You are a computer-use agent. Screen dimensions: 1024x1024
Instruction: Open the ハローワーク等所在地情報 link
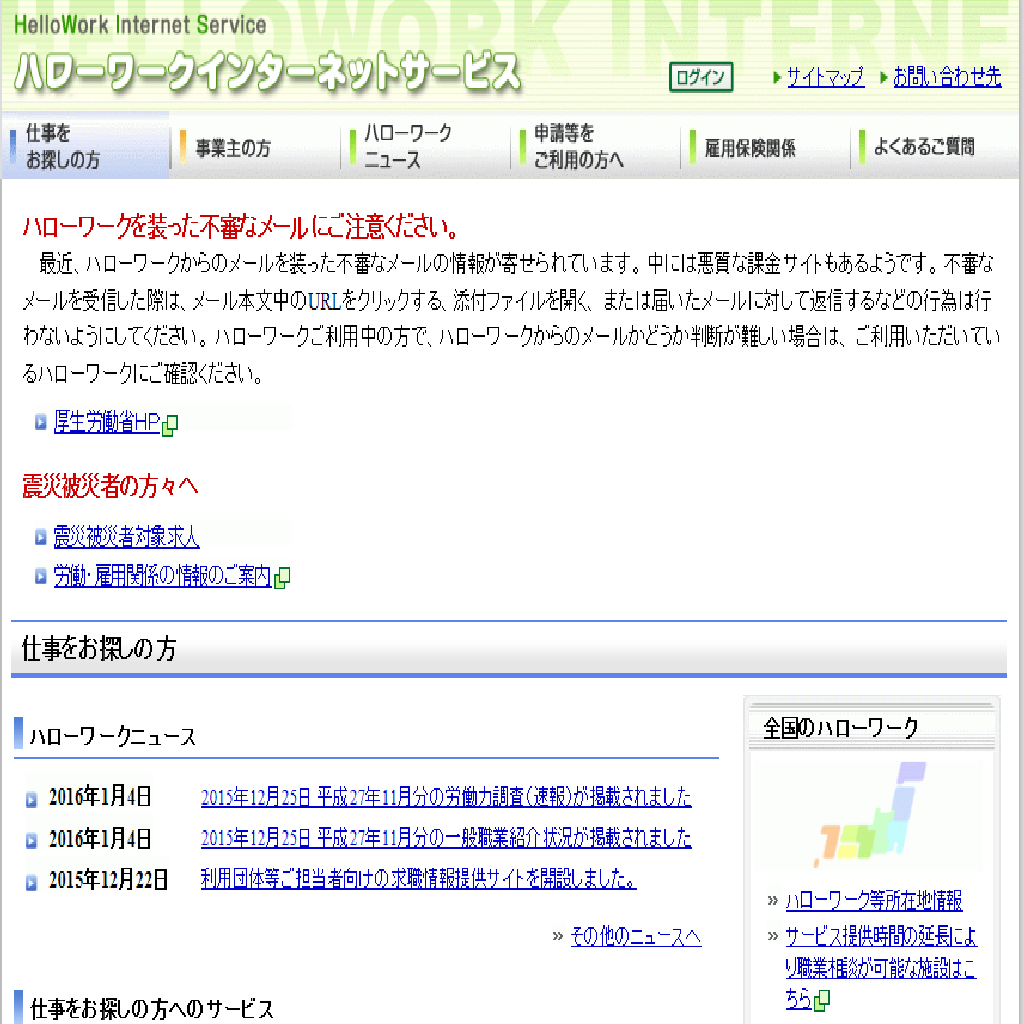874,901
